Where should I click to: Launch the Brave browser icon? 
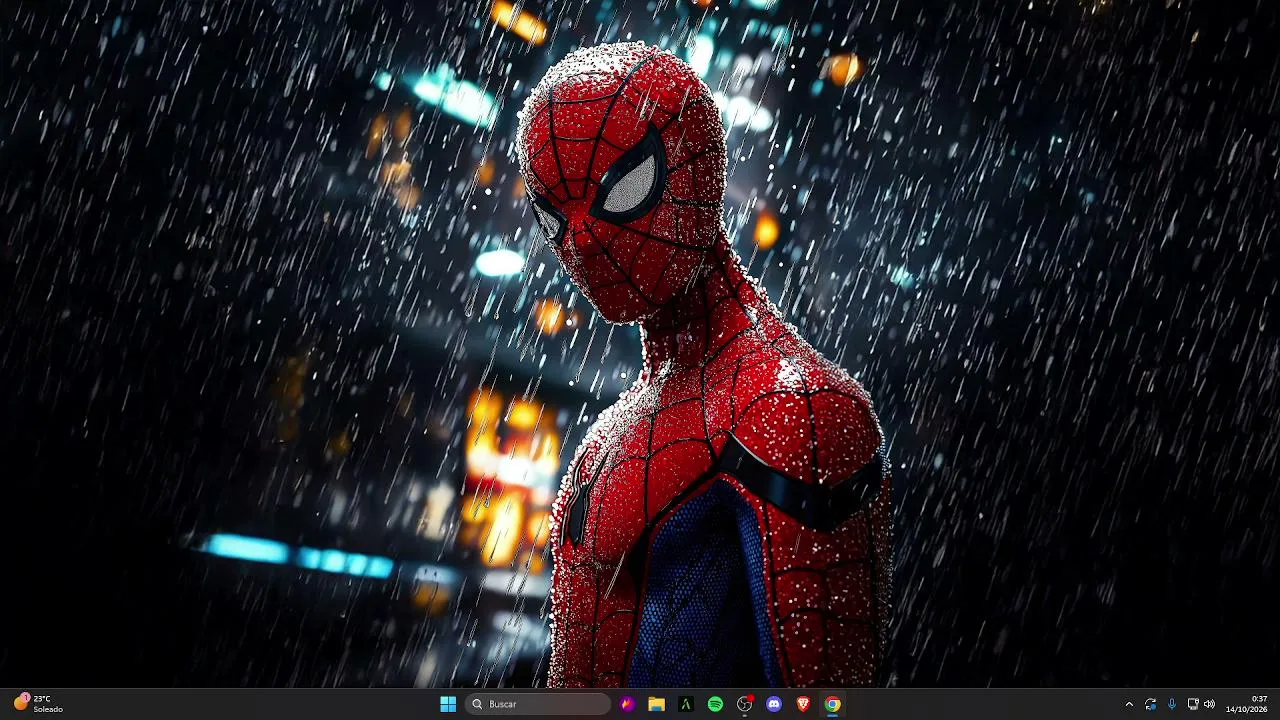[803, 704]
